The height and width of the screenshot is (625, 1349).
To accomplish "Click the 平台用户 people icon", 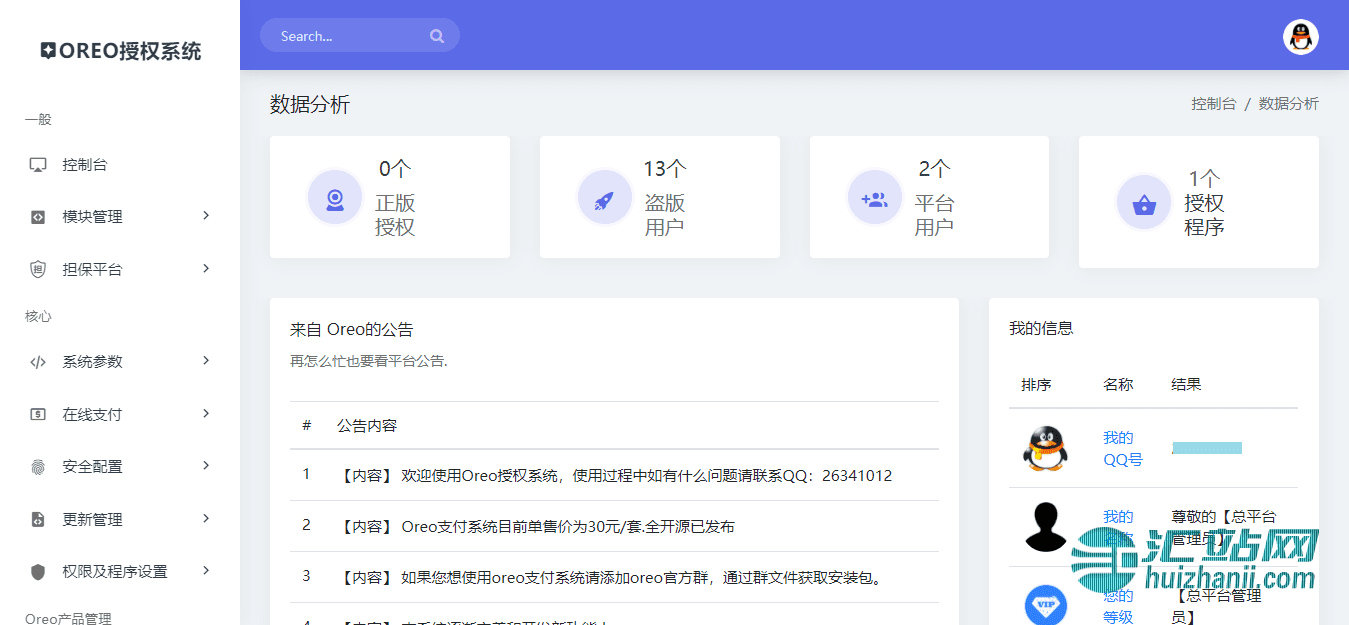I will point(875,198).
